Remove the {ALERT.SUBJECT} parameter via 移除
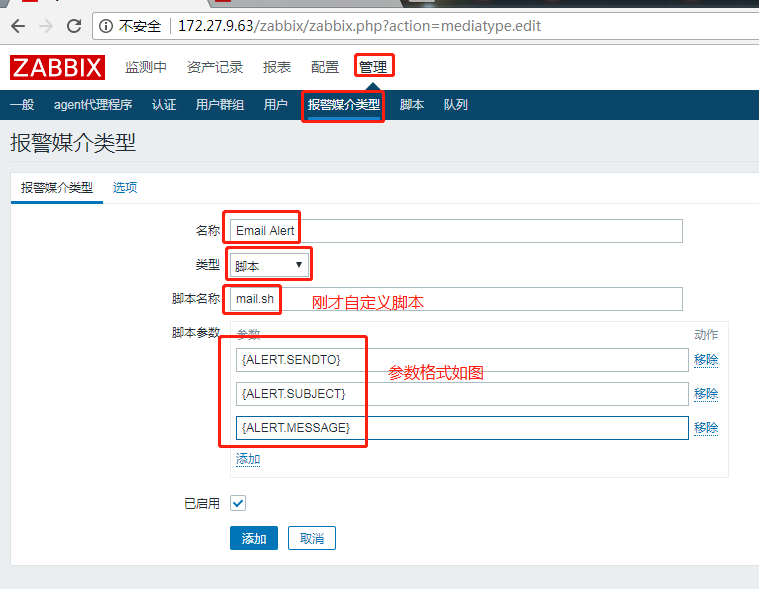The height and width of the screenshot is (589, 759). click(706, 394)
